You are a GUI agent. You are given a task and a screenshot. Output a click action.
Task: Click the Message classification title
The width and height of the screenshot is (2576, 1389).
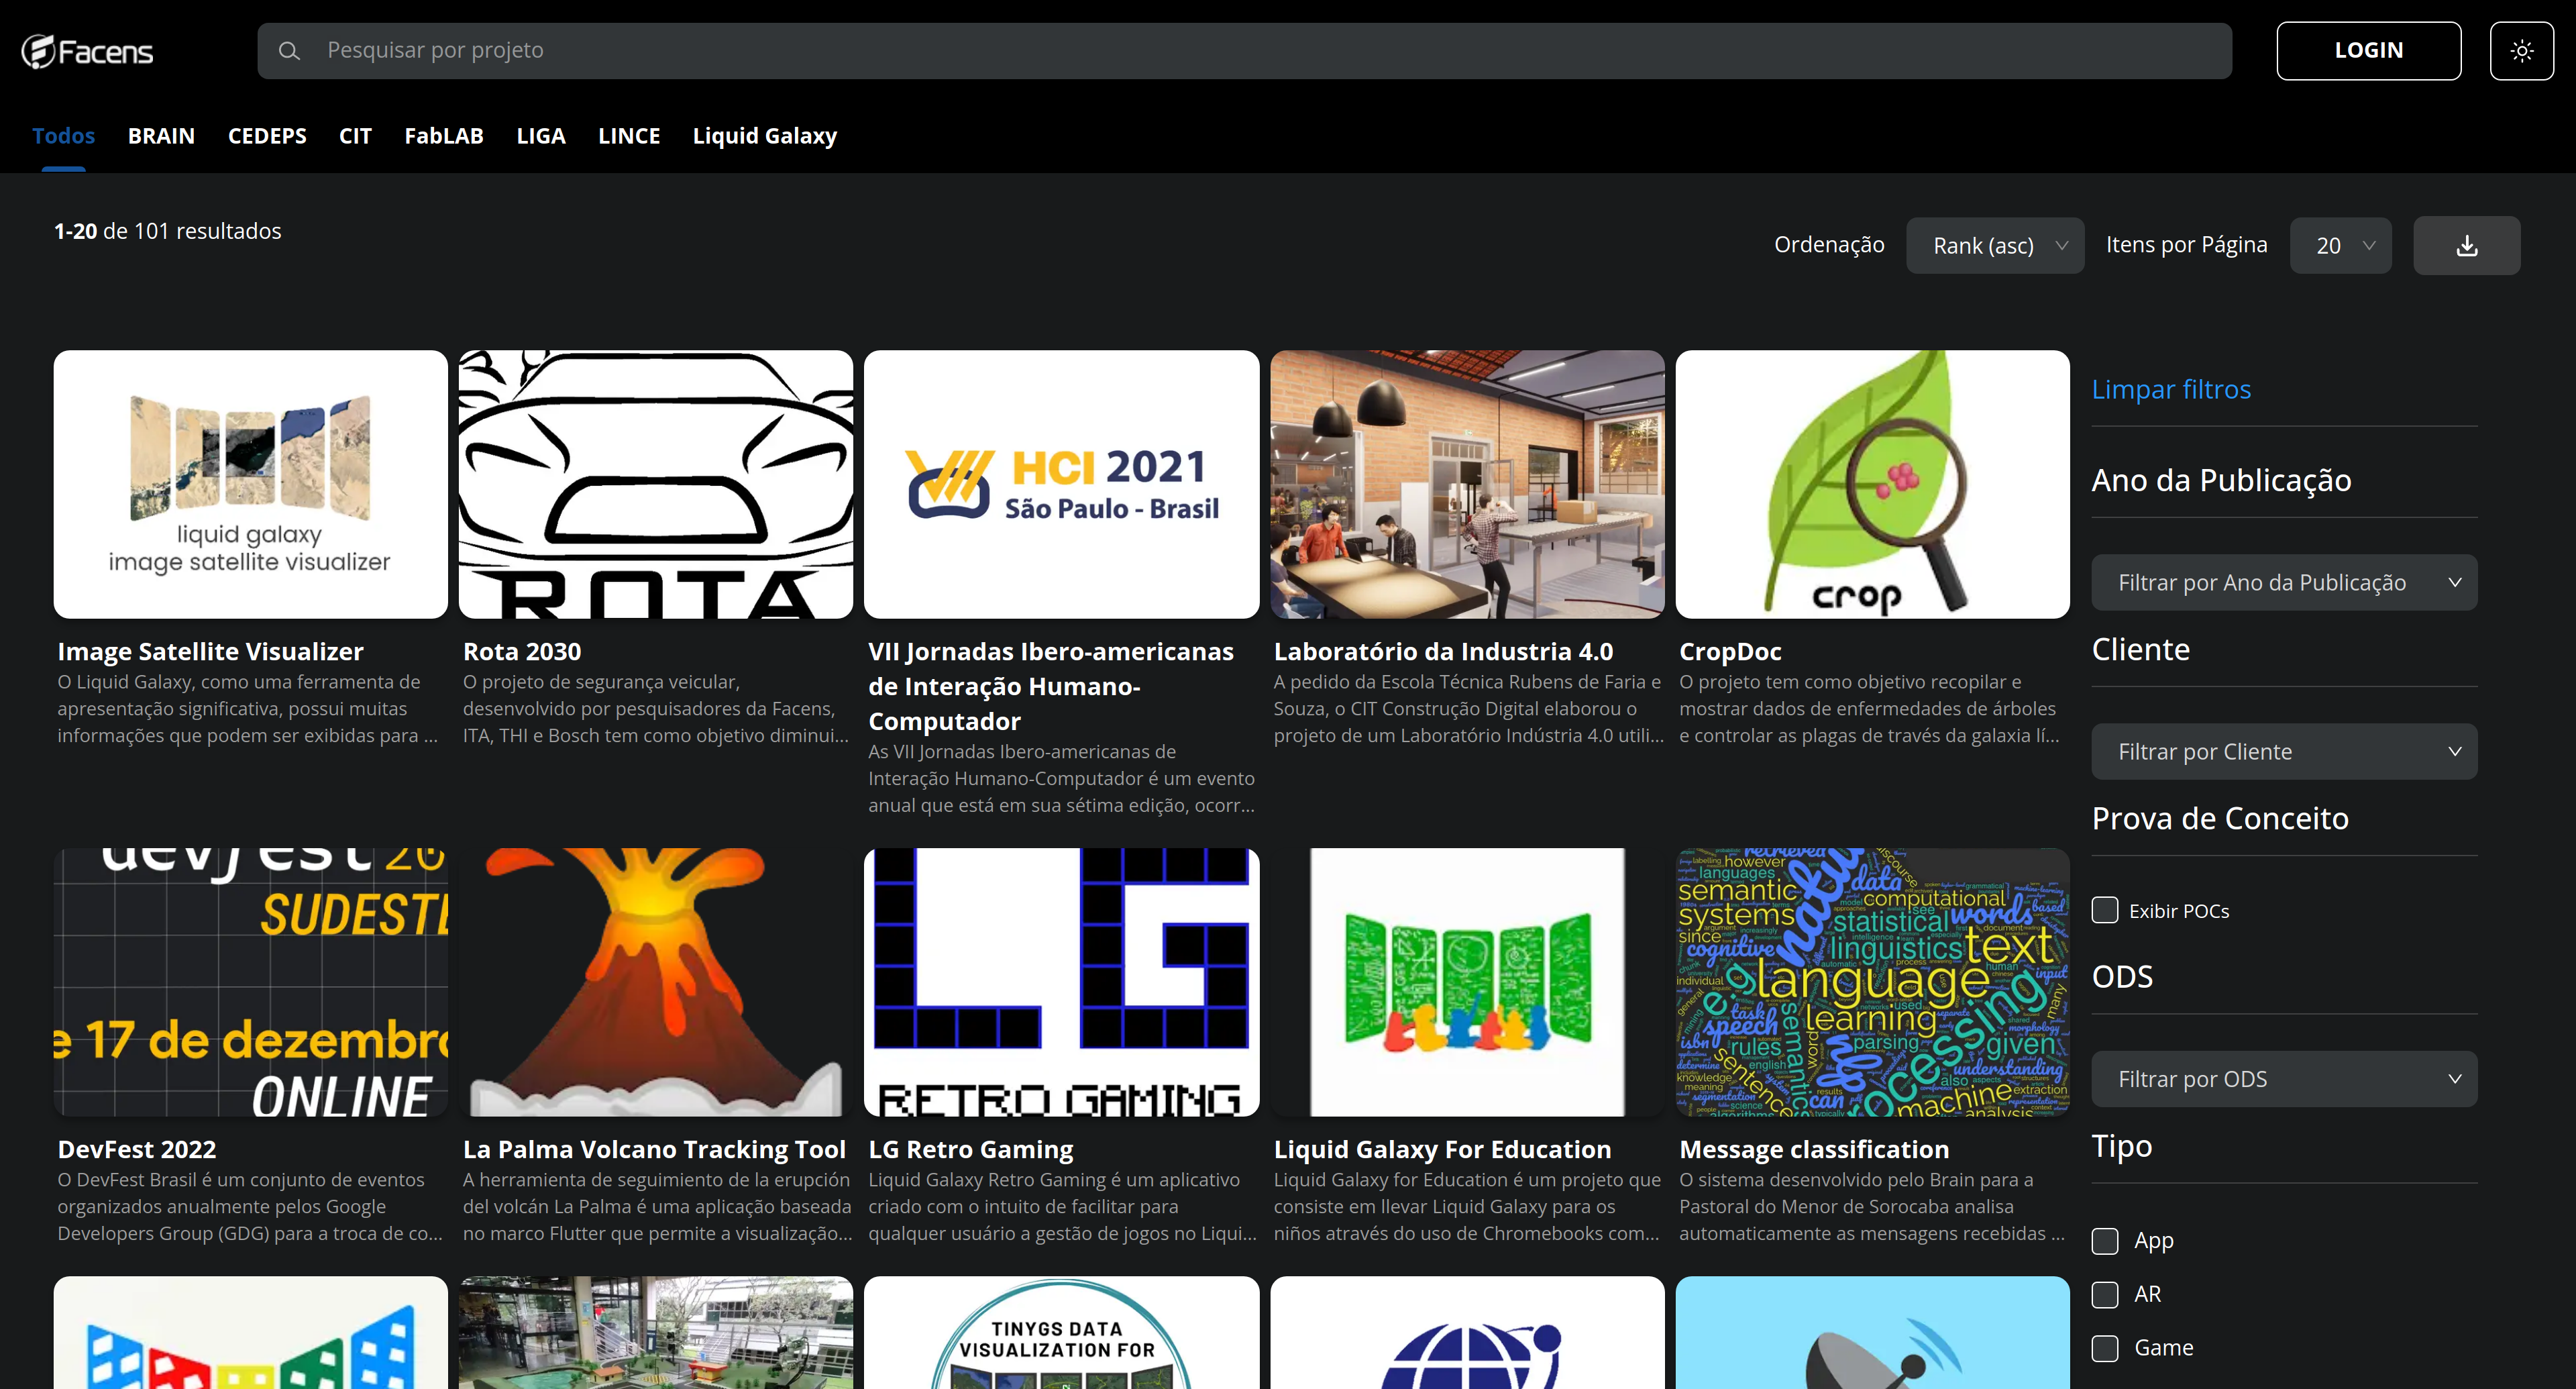click(1814, 1150)
